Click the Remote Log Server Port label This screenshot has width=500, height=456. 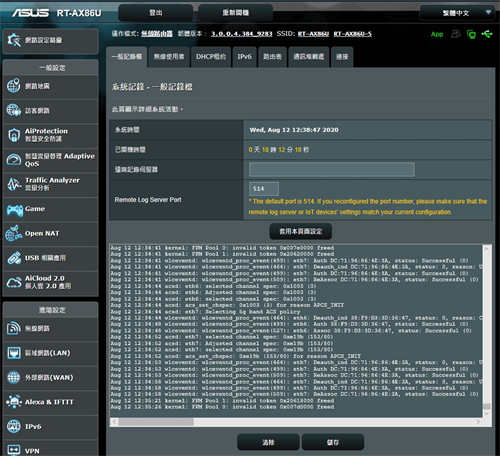coord(148,200)
